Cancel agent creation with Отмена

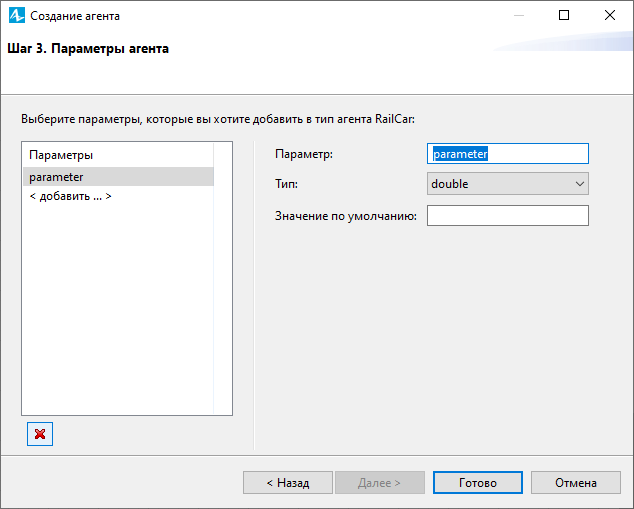point(576,483)
